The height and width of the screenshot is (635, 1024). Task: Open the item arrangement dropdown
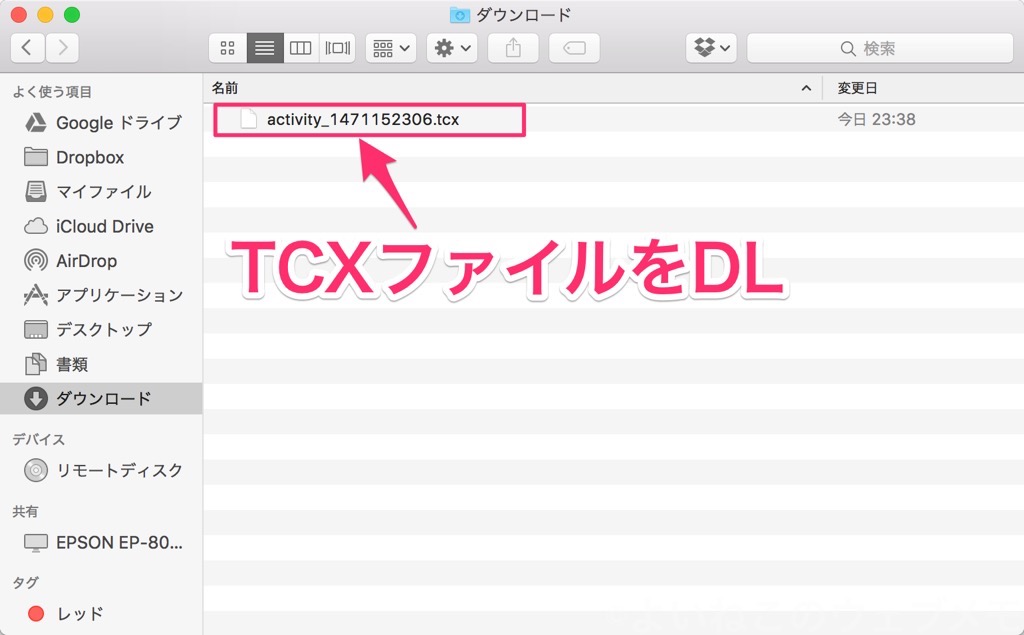pos(391,48)
